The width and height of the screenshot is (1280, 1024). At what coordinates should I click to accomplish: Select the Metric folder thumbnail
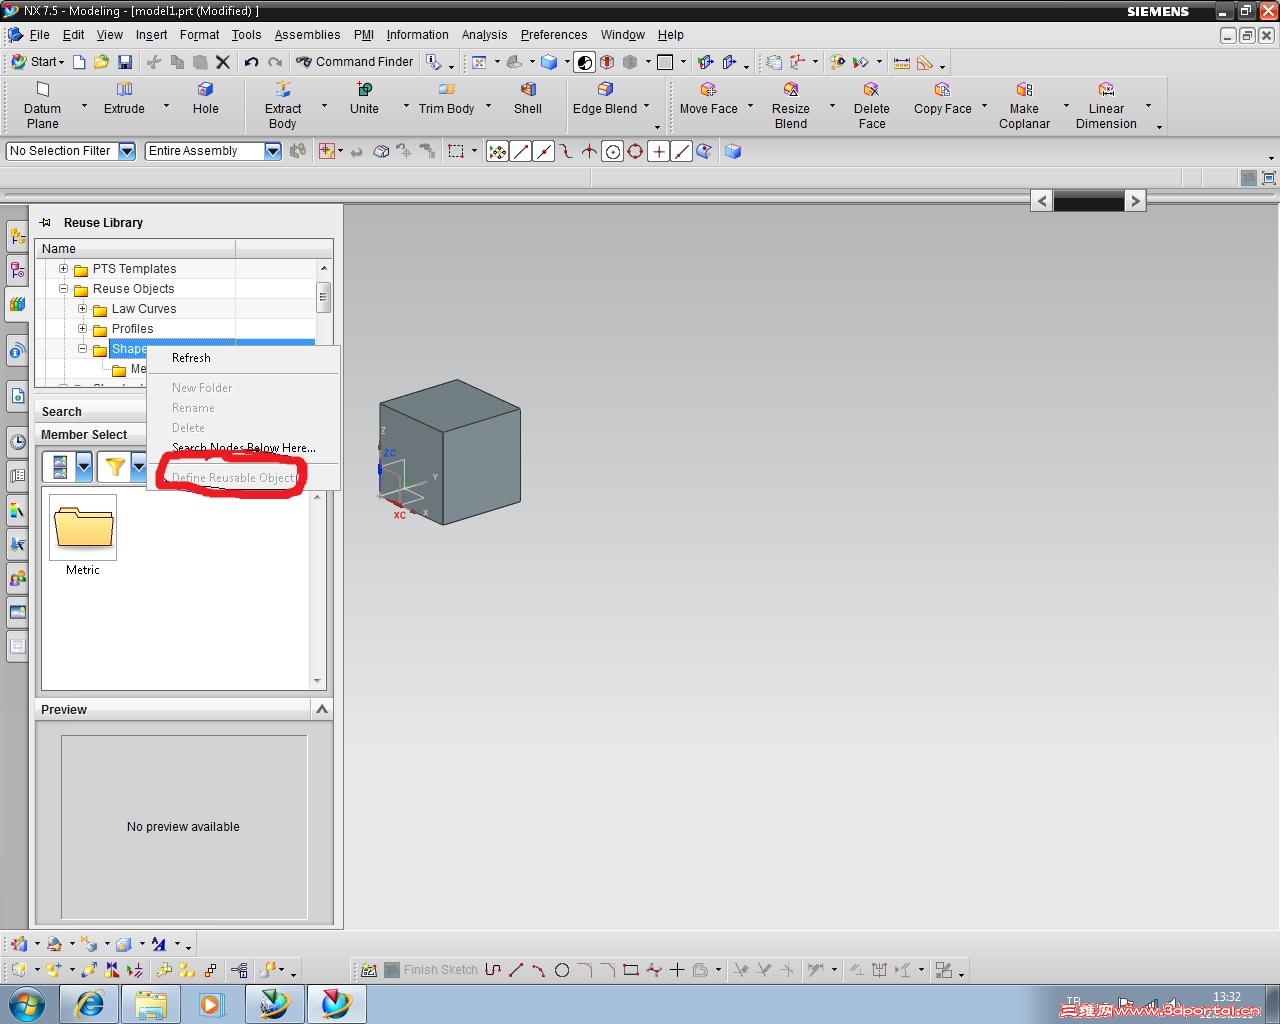click(x=83, y=528)
